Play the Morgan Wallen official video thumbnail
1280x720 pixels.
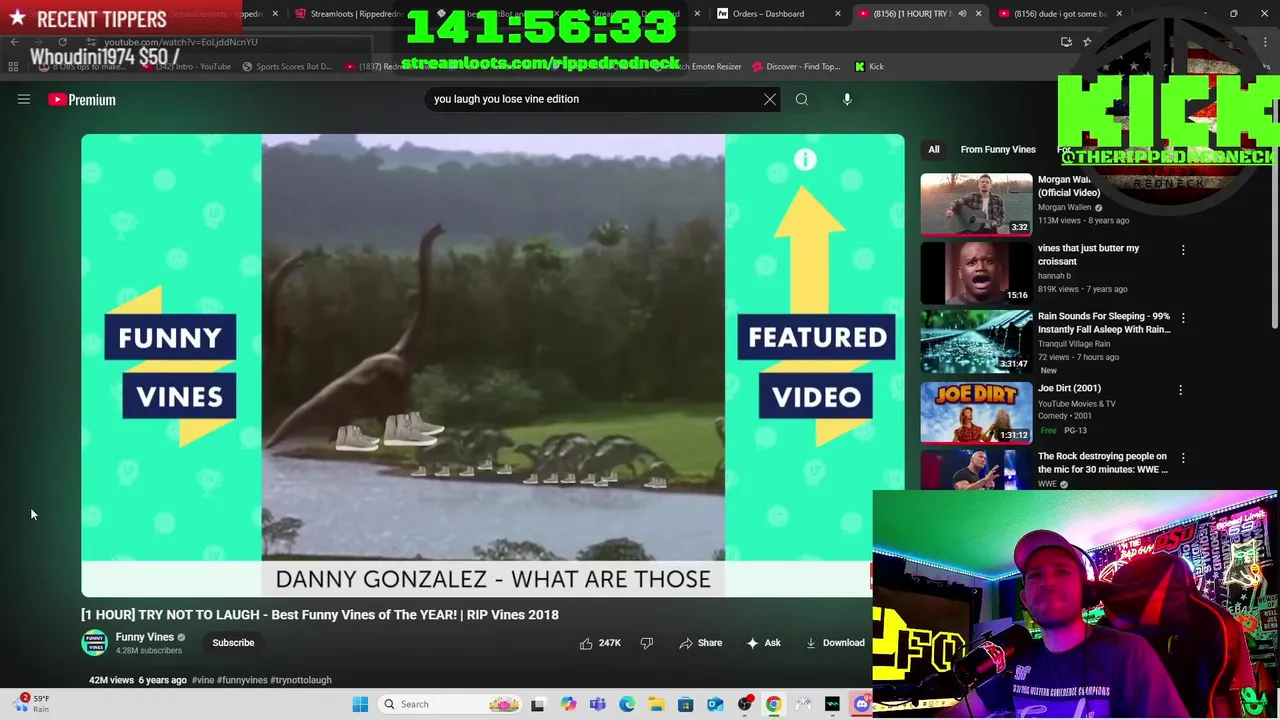pyautogui.click(x=976, y=204)
